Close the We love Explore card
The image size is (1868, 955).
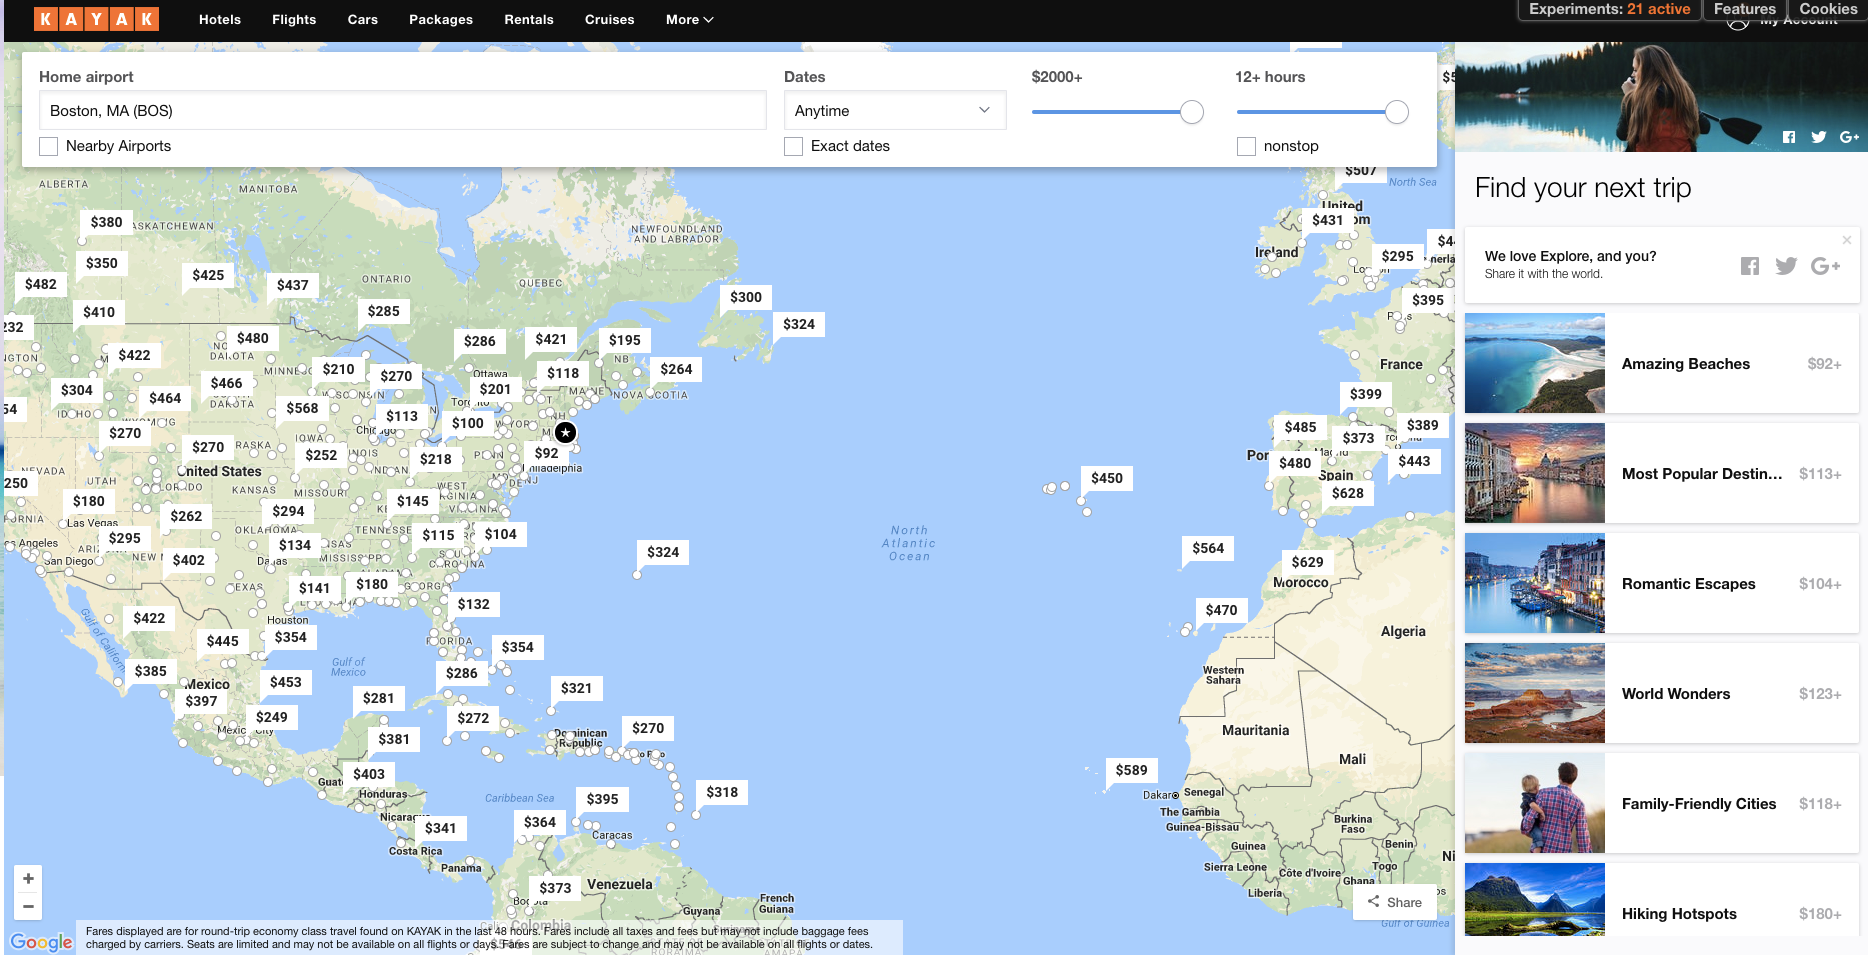click(1847, 240)
